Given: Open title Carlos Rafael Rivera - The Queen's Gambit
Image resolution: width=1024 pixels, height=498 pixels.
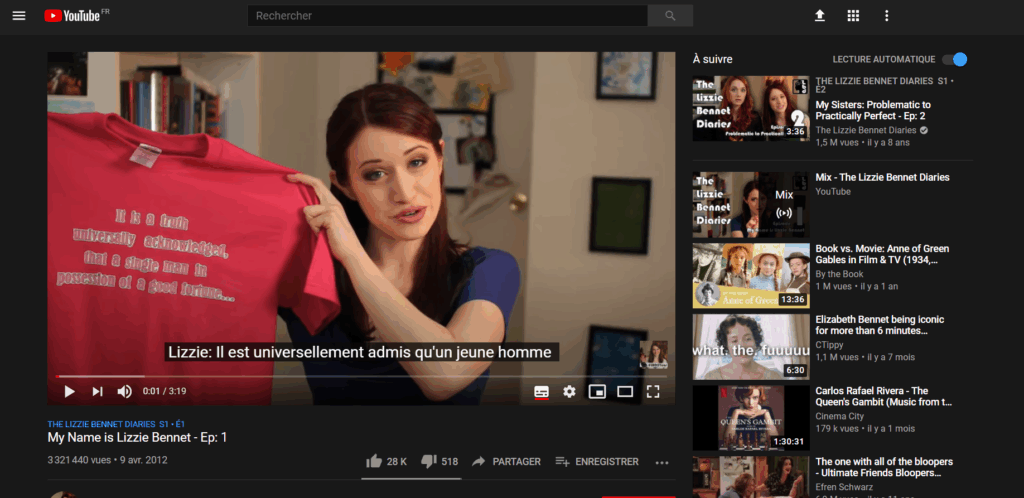Looking at the screenshot, I should click(884, 396).
